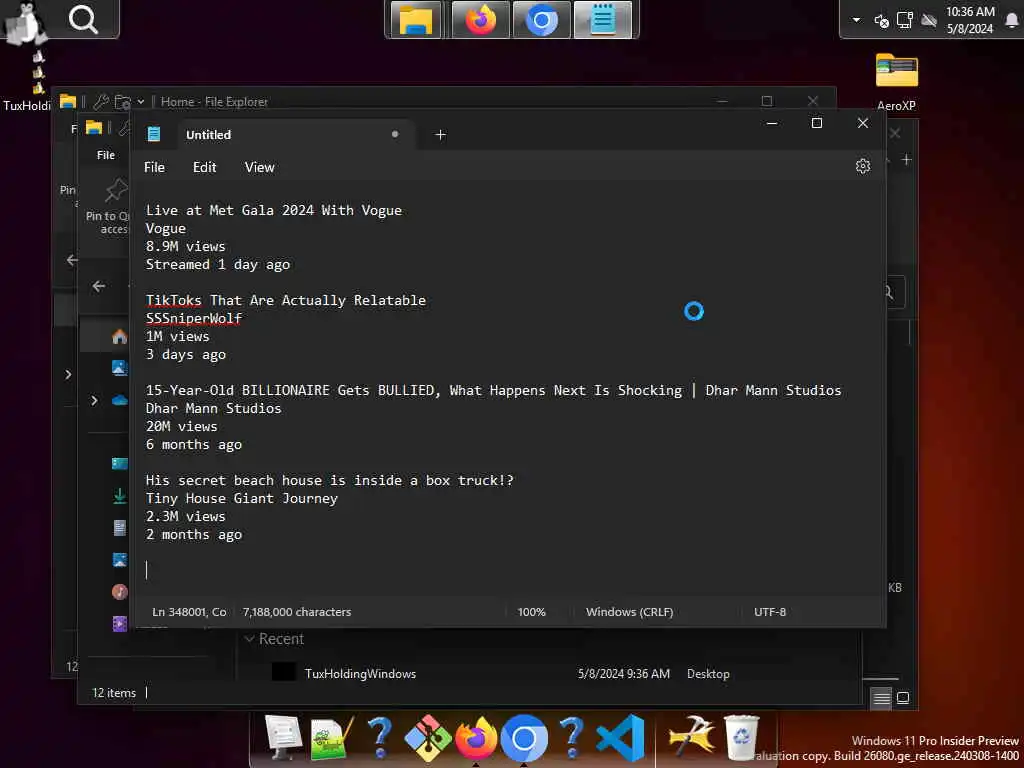The height and width of the screenshot is (768, 1024).
Task: Open the Notepad File menu
Action: click(x=154, y=167)
